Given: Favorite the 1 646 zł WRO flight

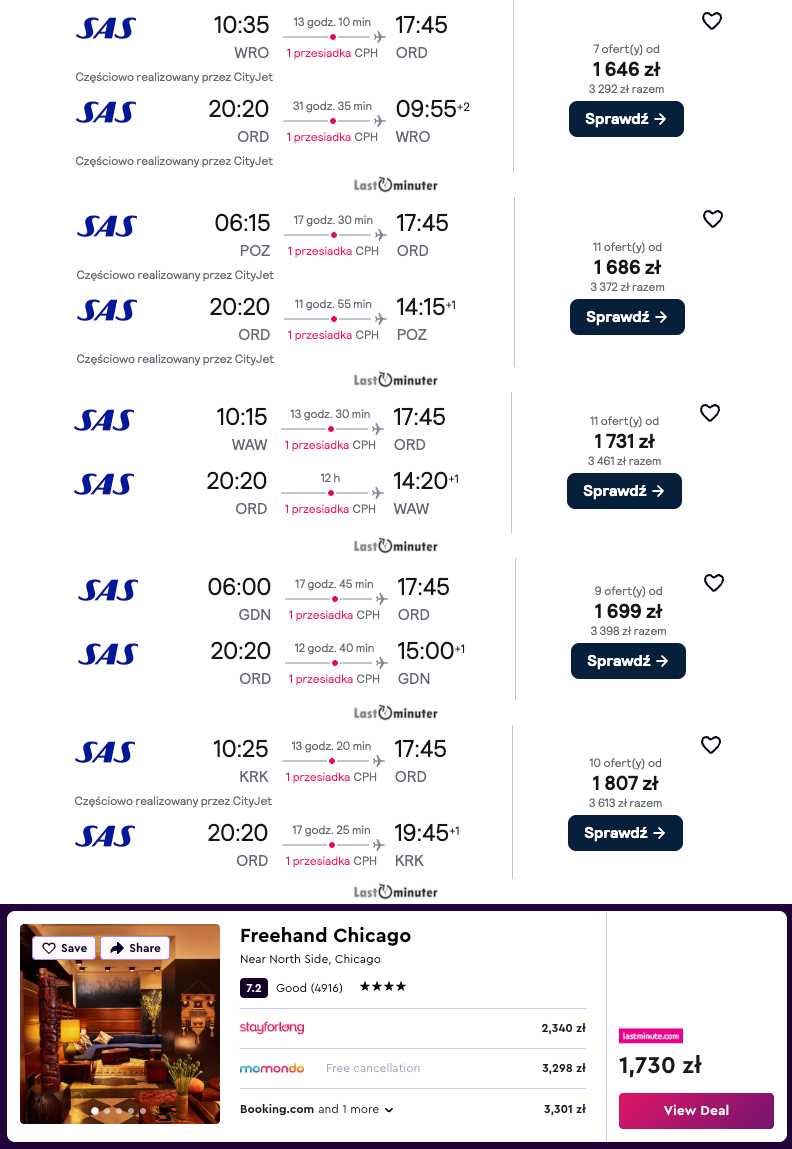Looking at the screenshot, I should coord(712,21).
